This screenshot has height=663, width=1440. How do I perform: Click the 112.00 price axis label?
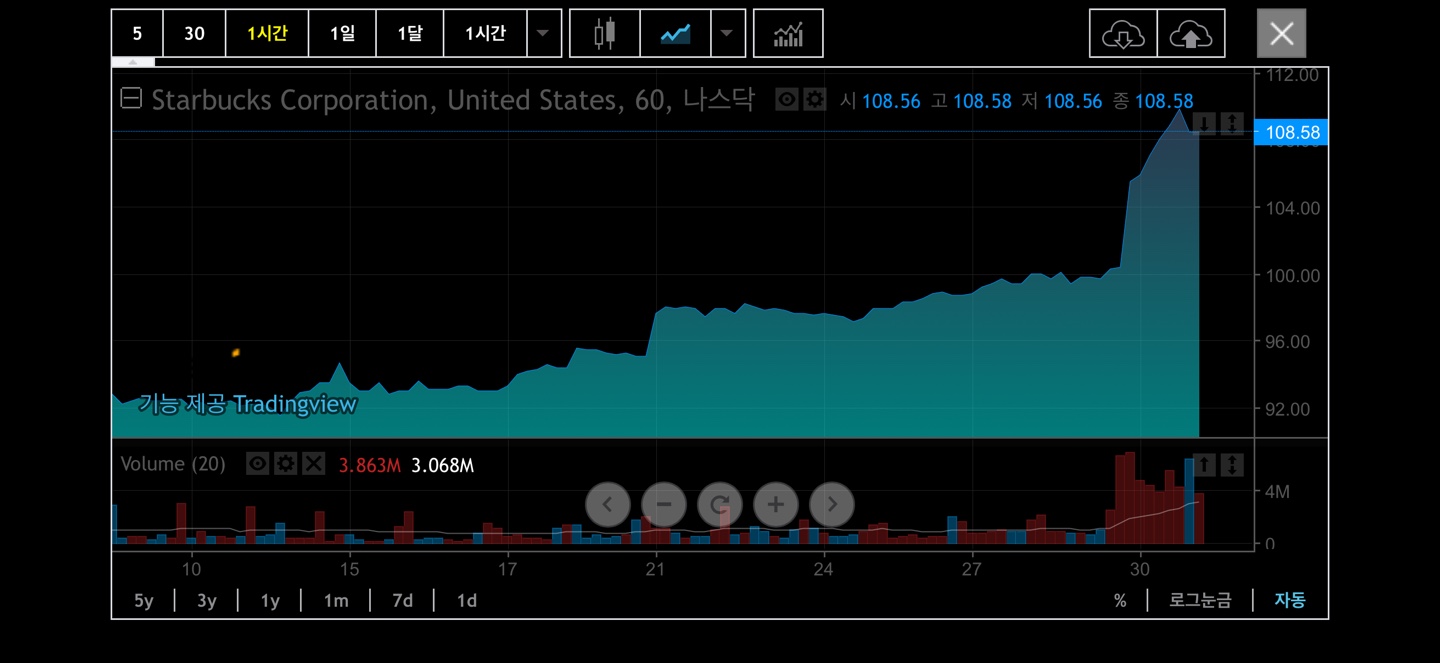[1292, 75]
